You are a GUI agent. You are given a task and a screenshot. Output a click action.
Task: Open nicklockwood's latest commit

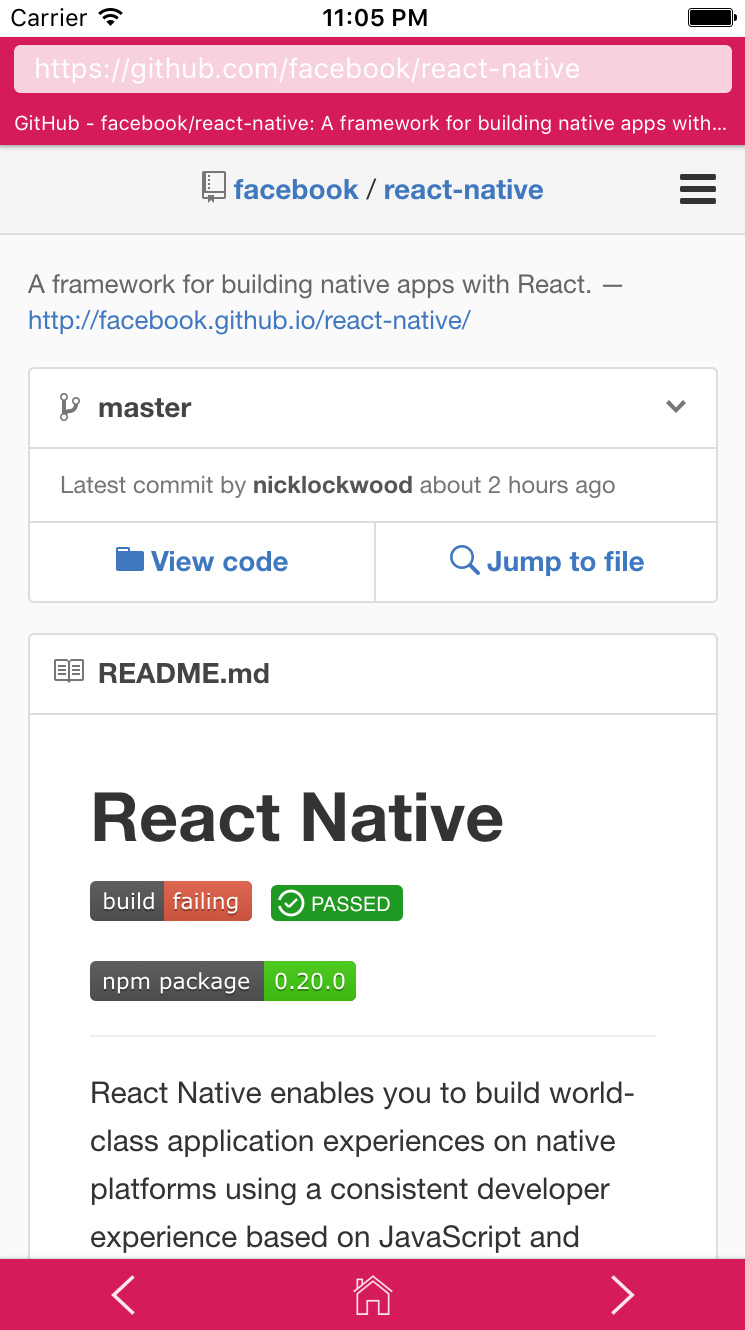(x=332, y=485)
